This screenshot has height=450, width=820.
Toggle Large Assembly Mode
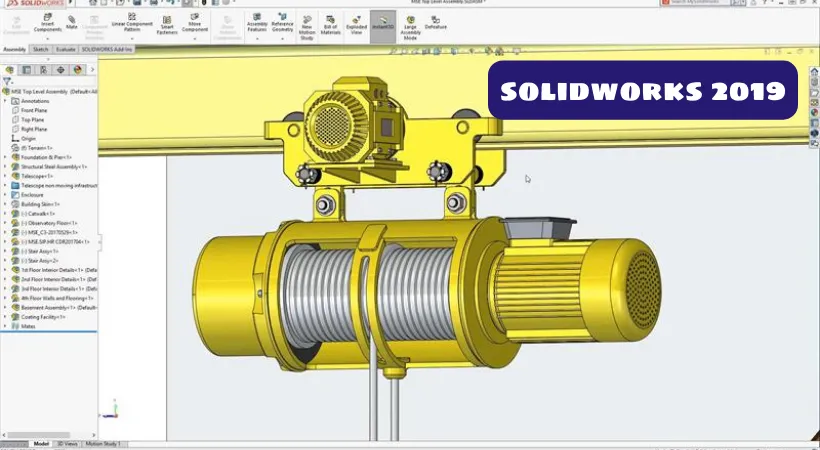tap(411, 28)
